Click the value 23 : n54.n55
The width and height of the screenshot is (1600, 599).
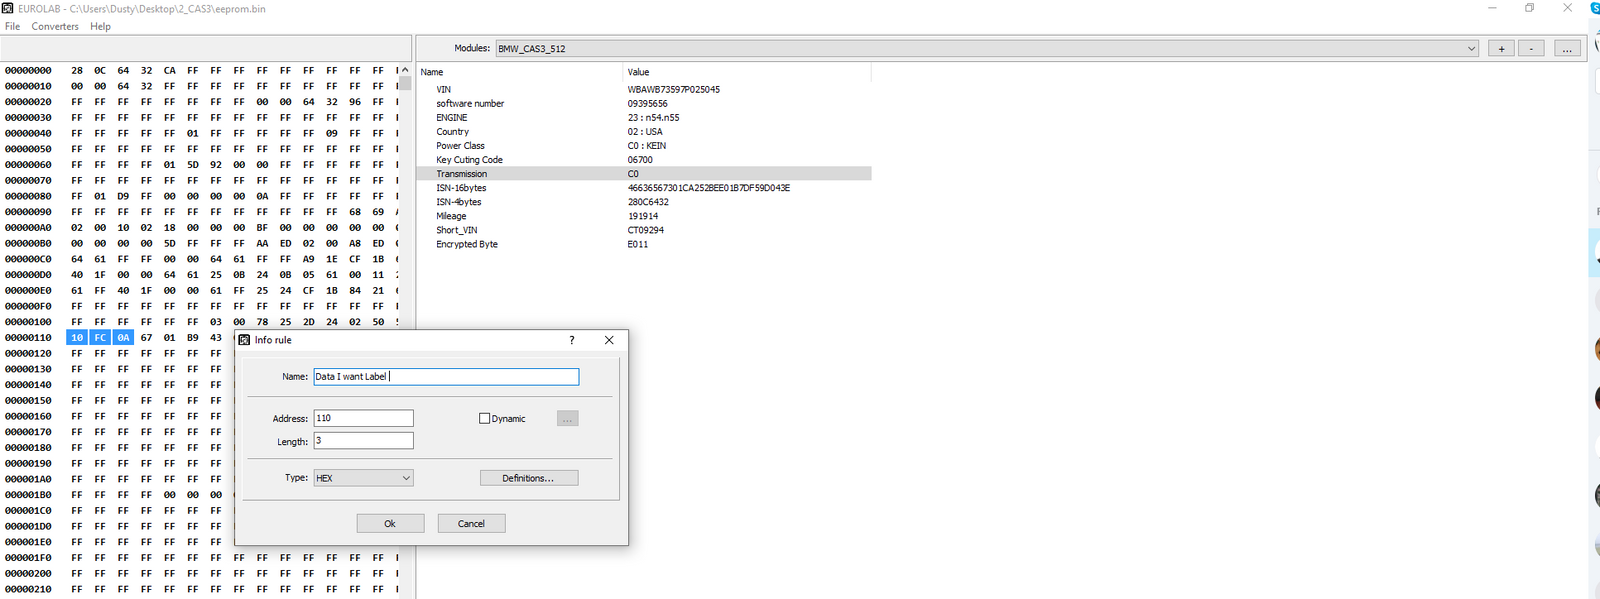[x=653, y=117]
